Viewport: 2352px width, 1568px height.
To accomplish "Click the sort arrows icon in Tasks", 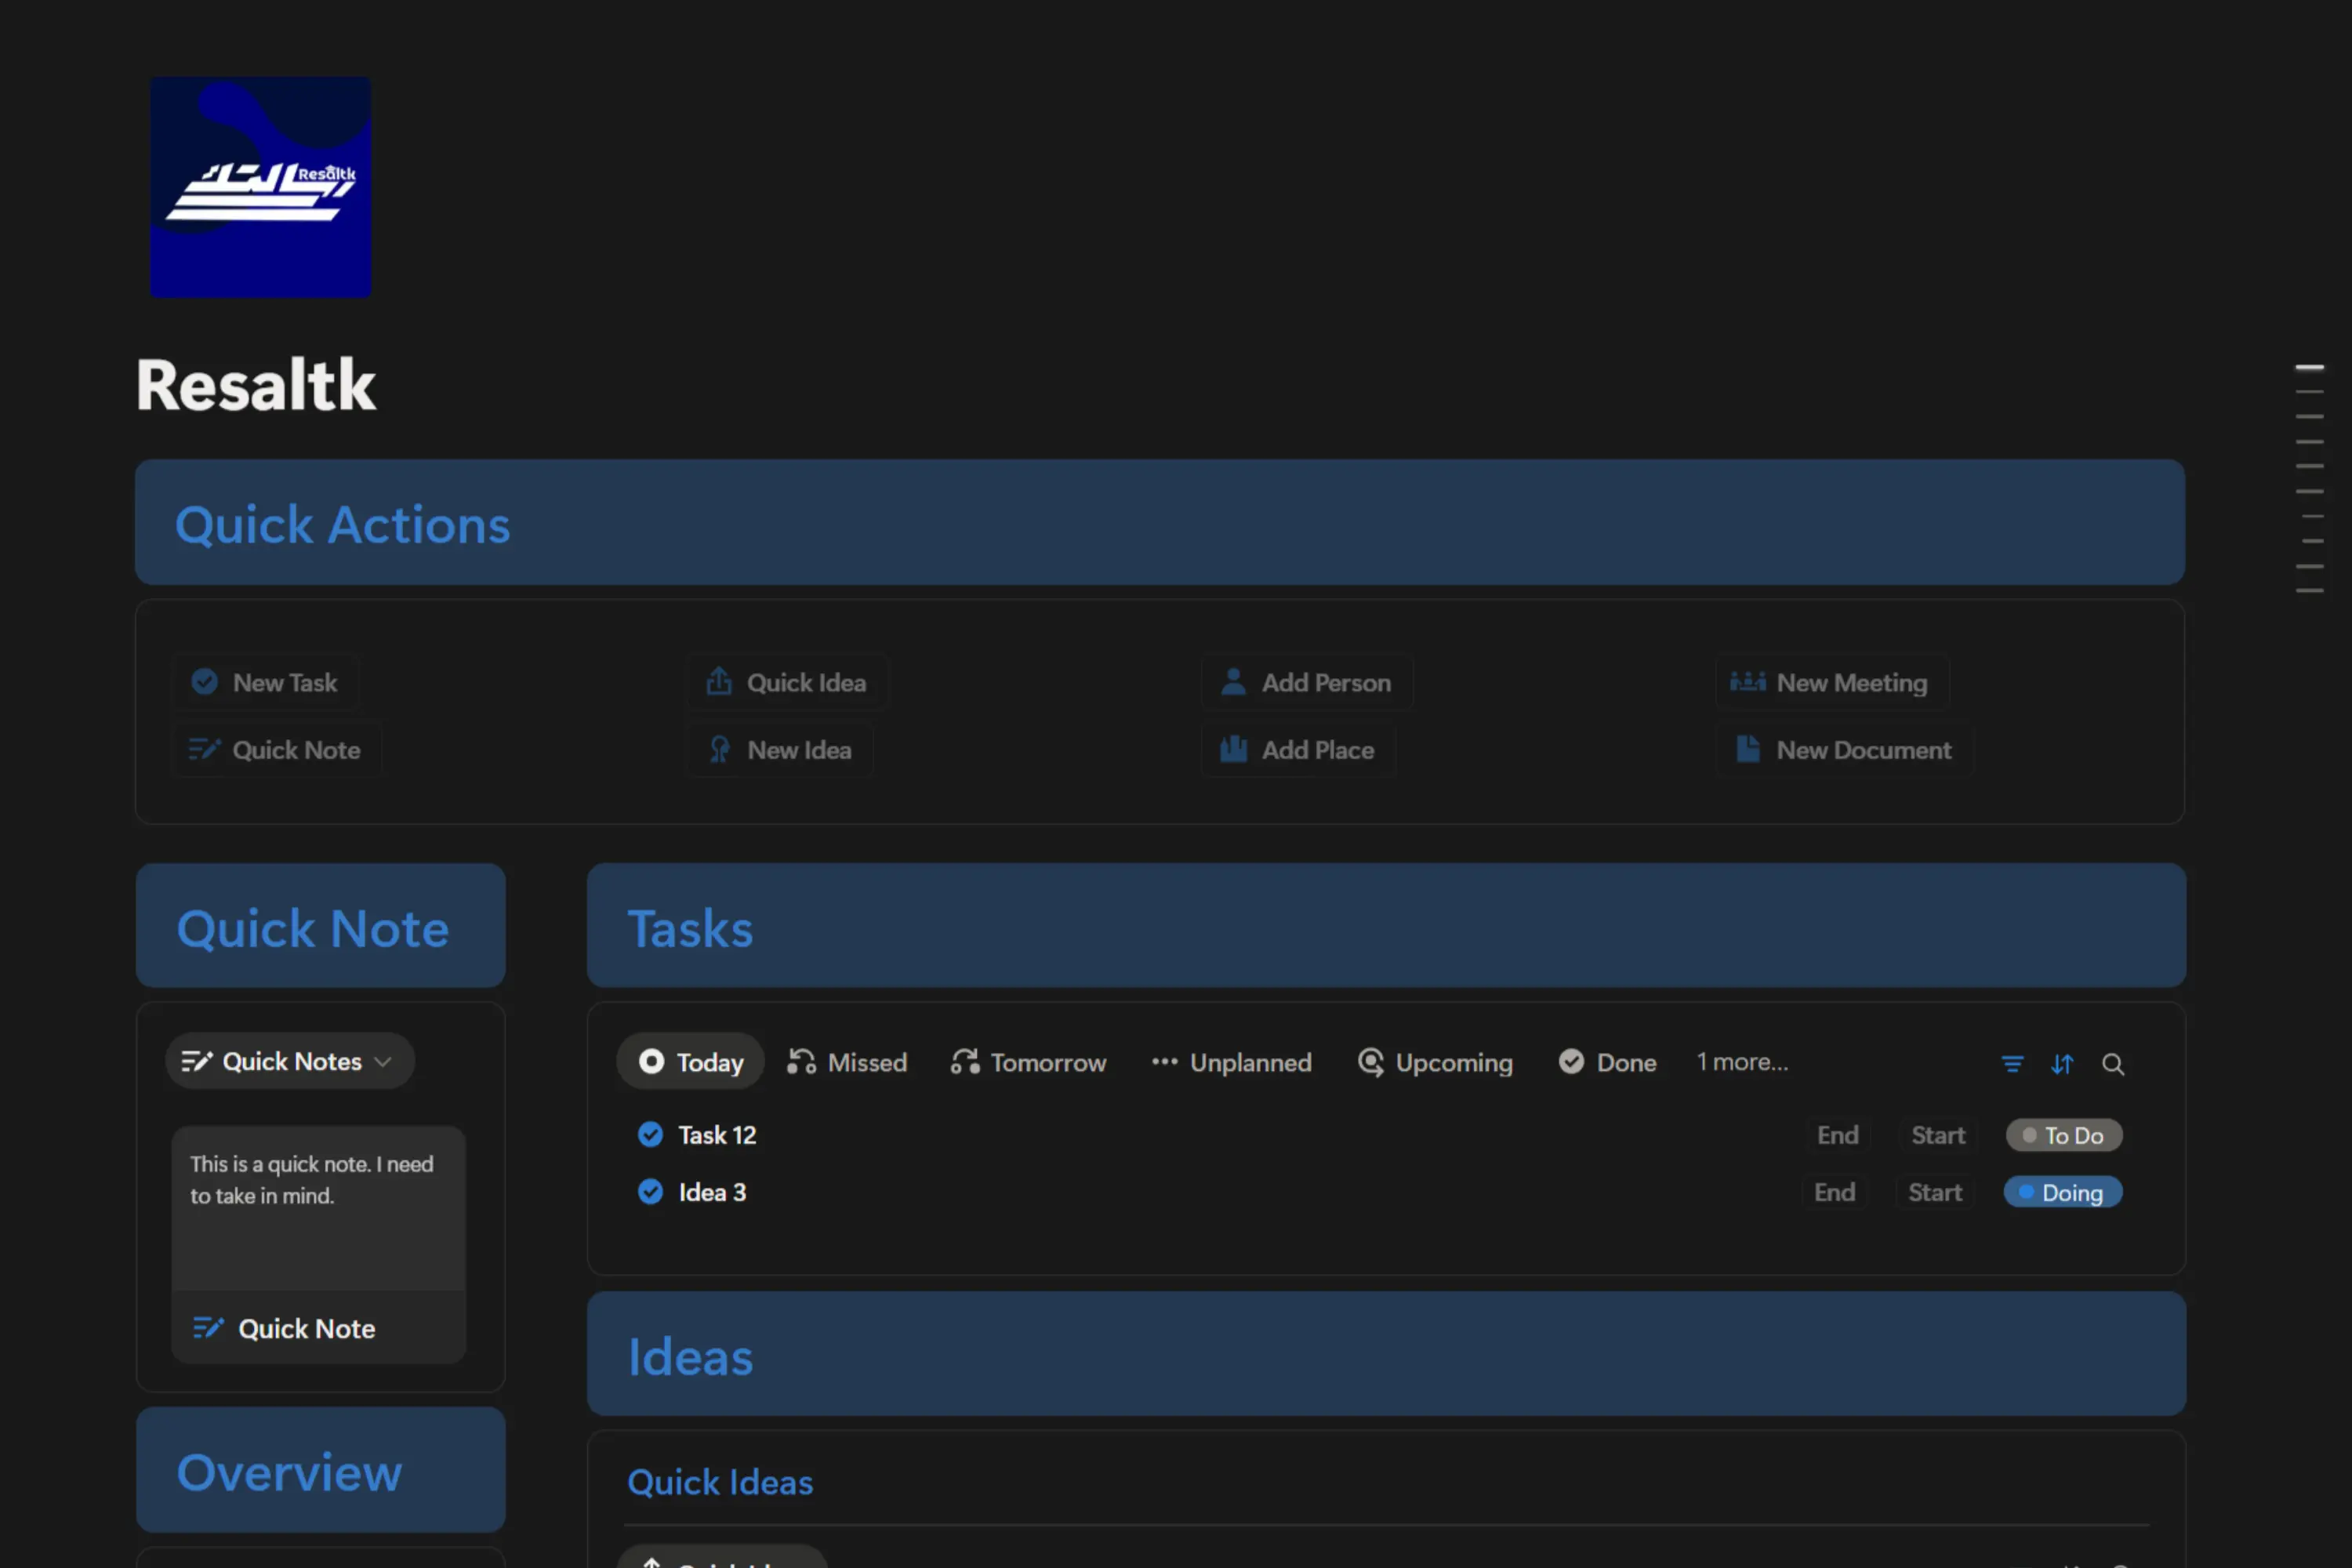I will point(2062,1064).
